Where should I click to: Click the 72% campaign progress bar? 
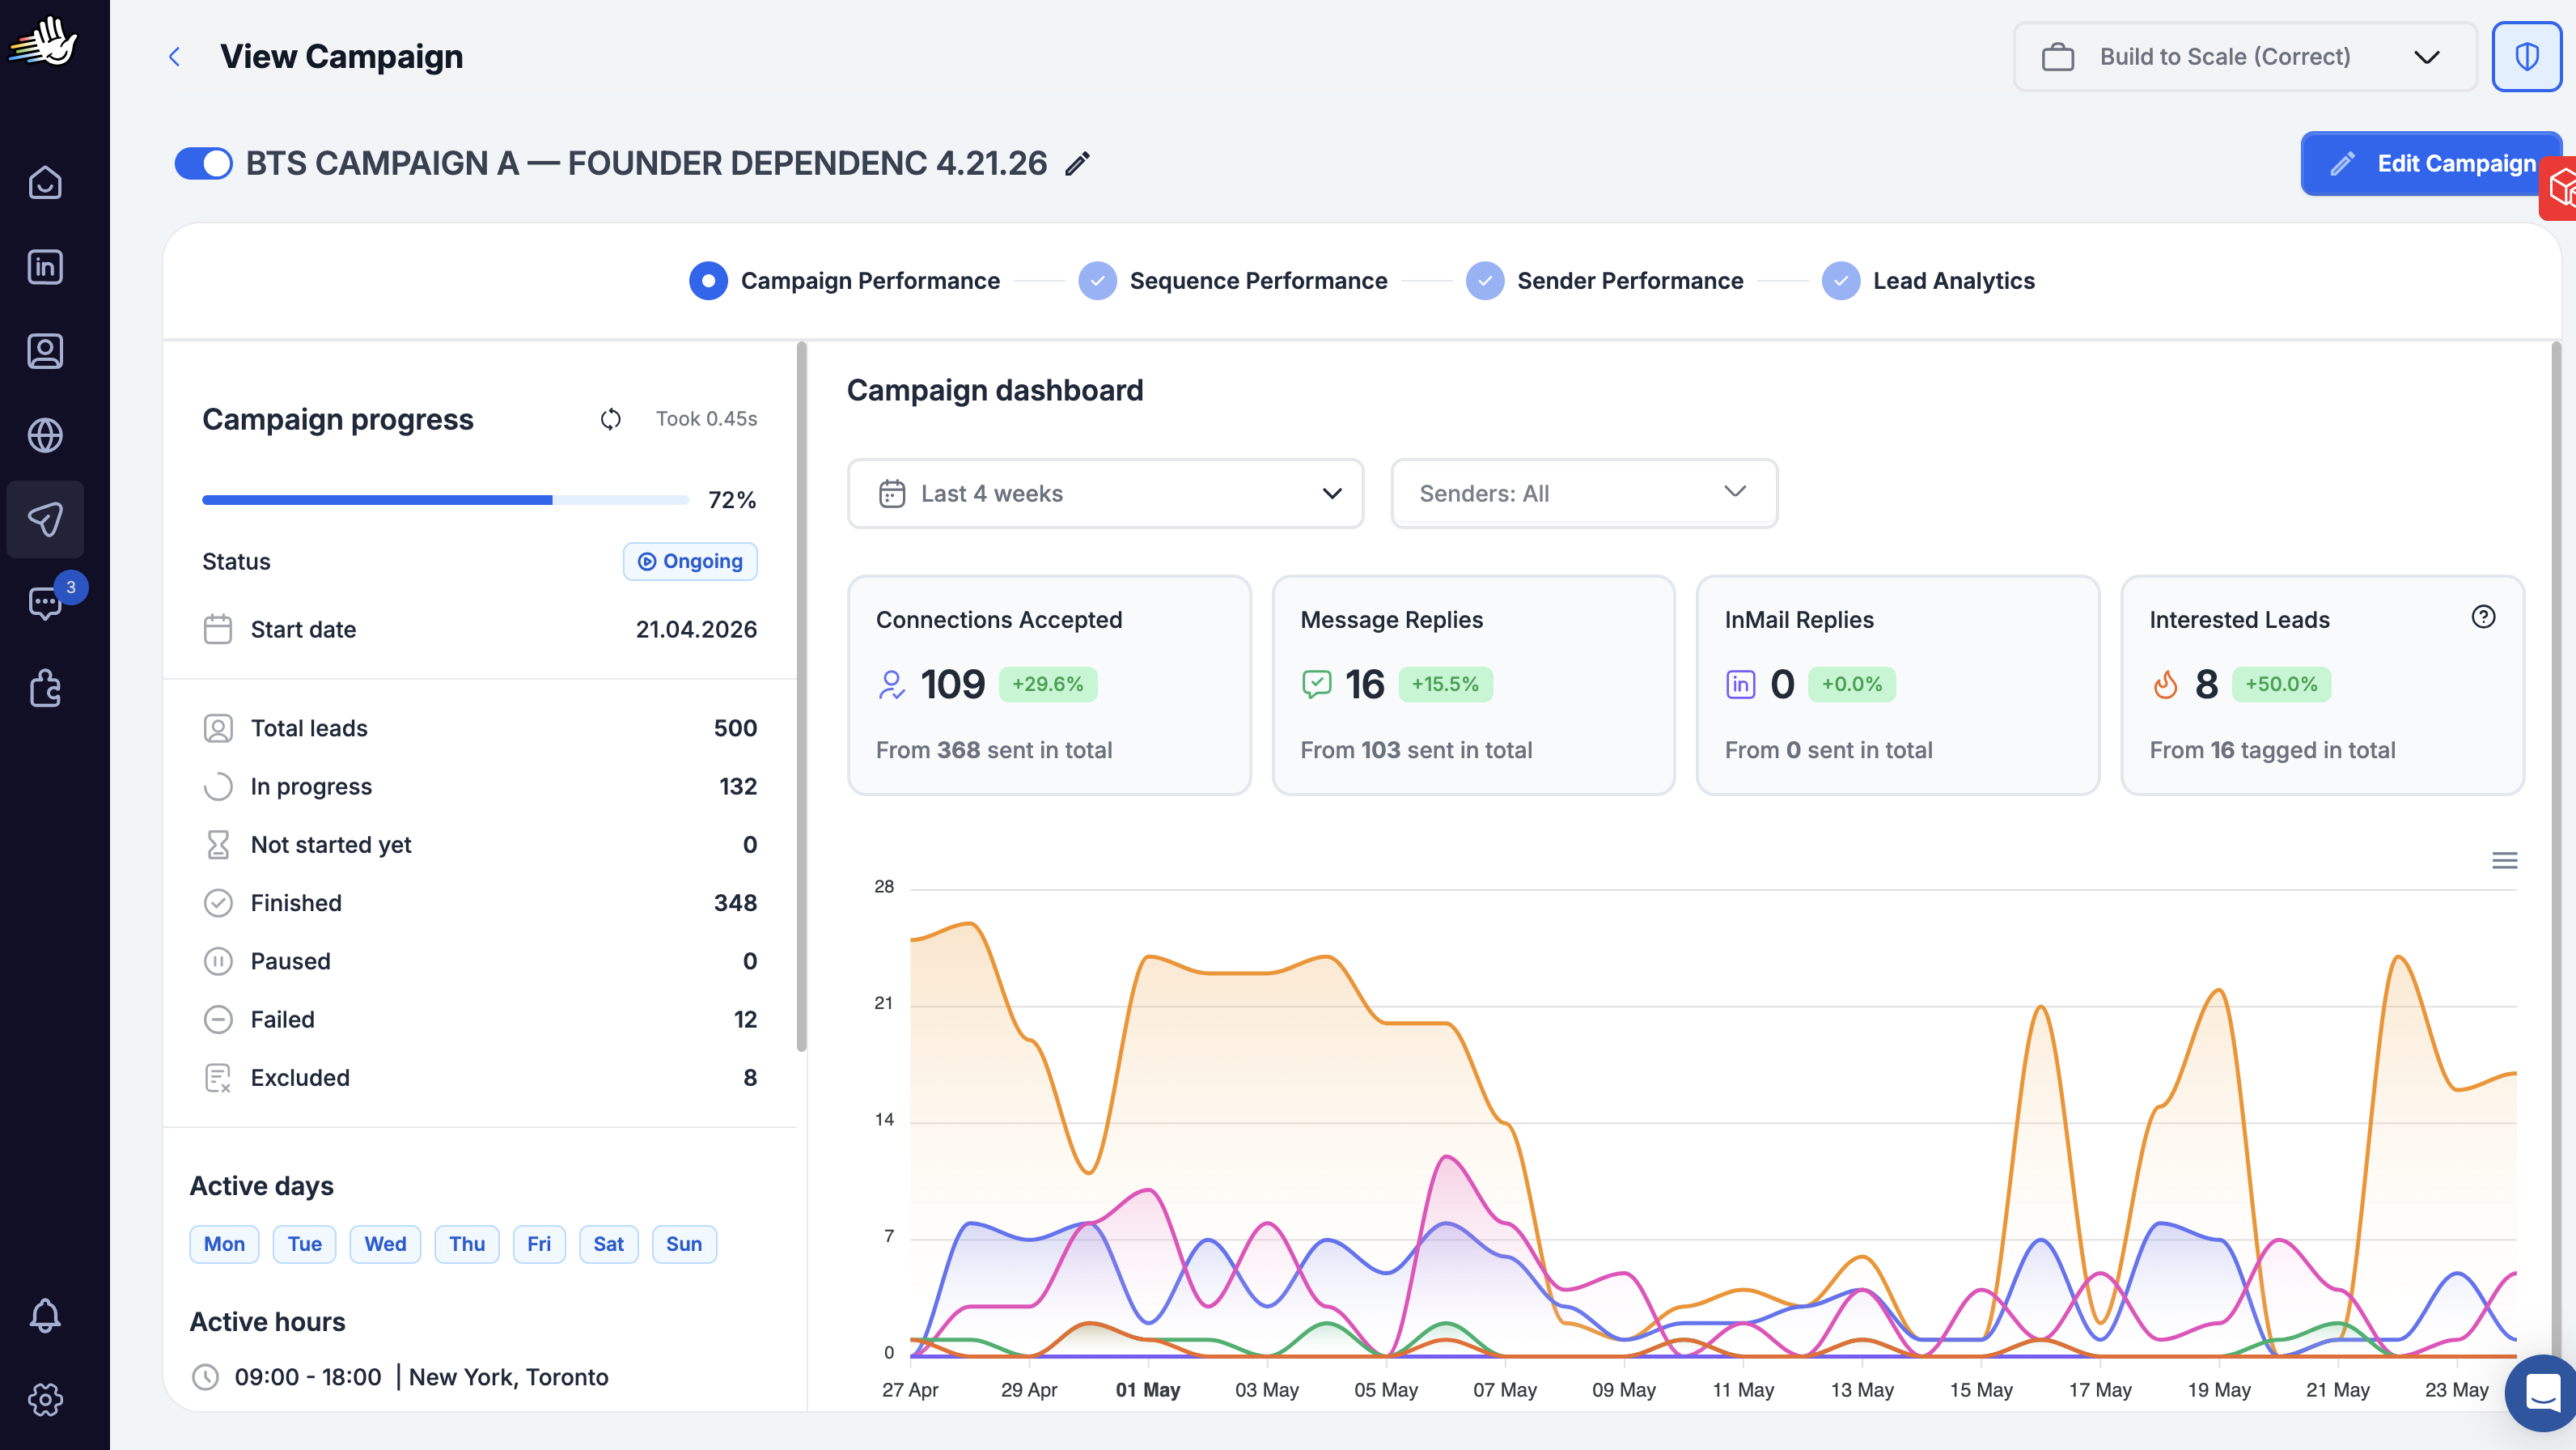(x=445, y=500)
